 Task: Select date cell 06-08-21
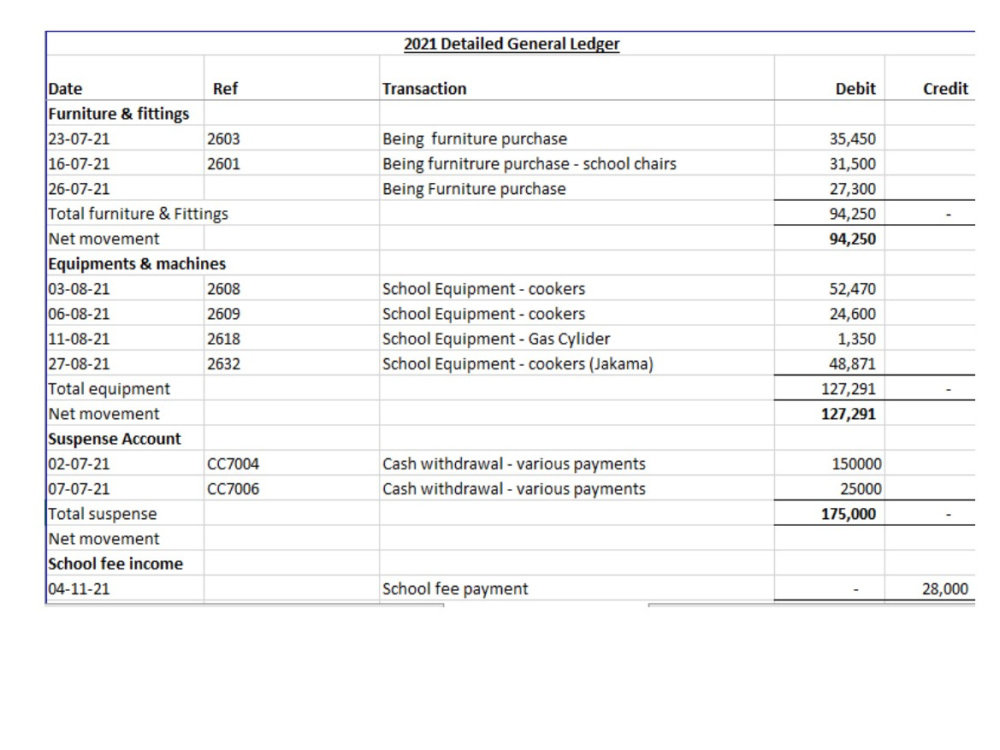pos(79,314)
